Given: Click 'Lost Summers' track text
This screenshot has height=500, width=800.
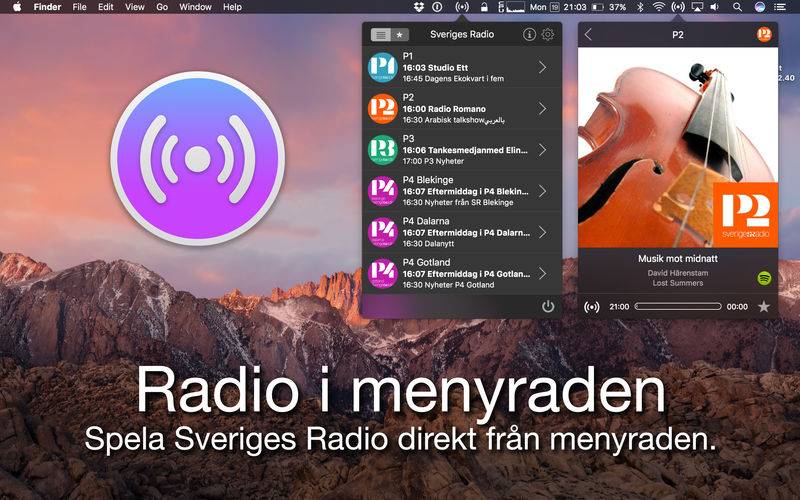Looking at the screenshot, I should point(678,283).
